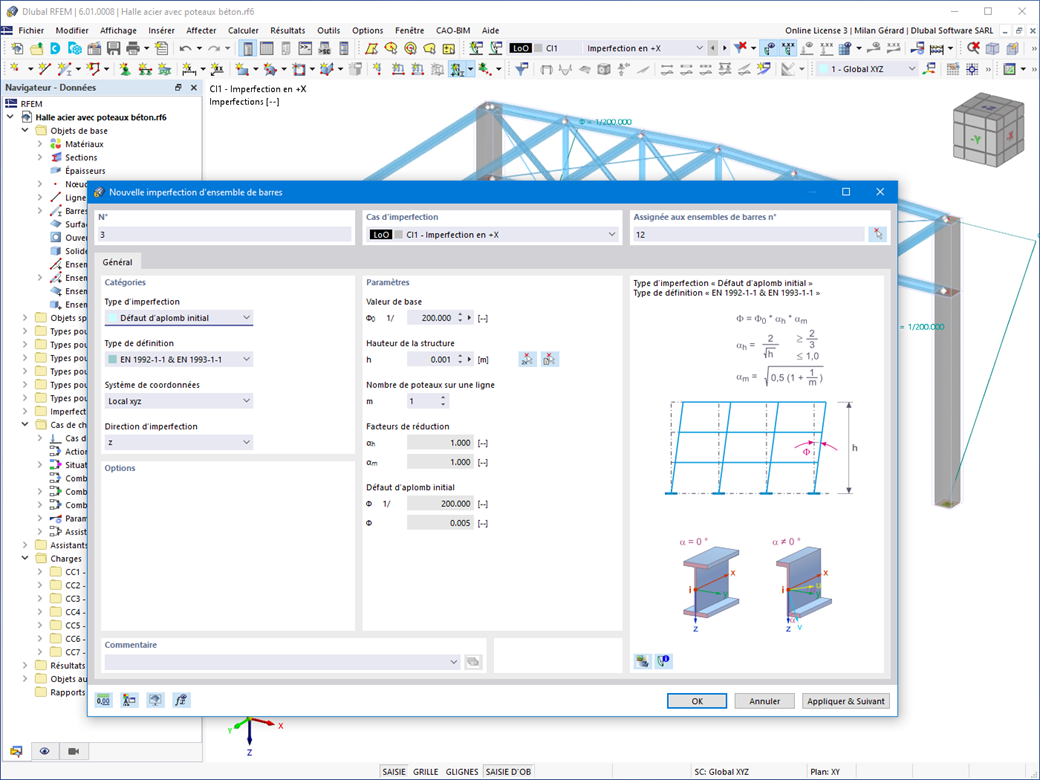The width and height of the screenshot is (1040, 780).
Task: Click grey color swatch beside CI1 in dialog
Action: point(399,234)
